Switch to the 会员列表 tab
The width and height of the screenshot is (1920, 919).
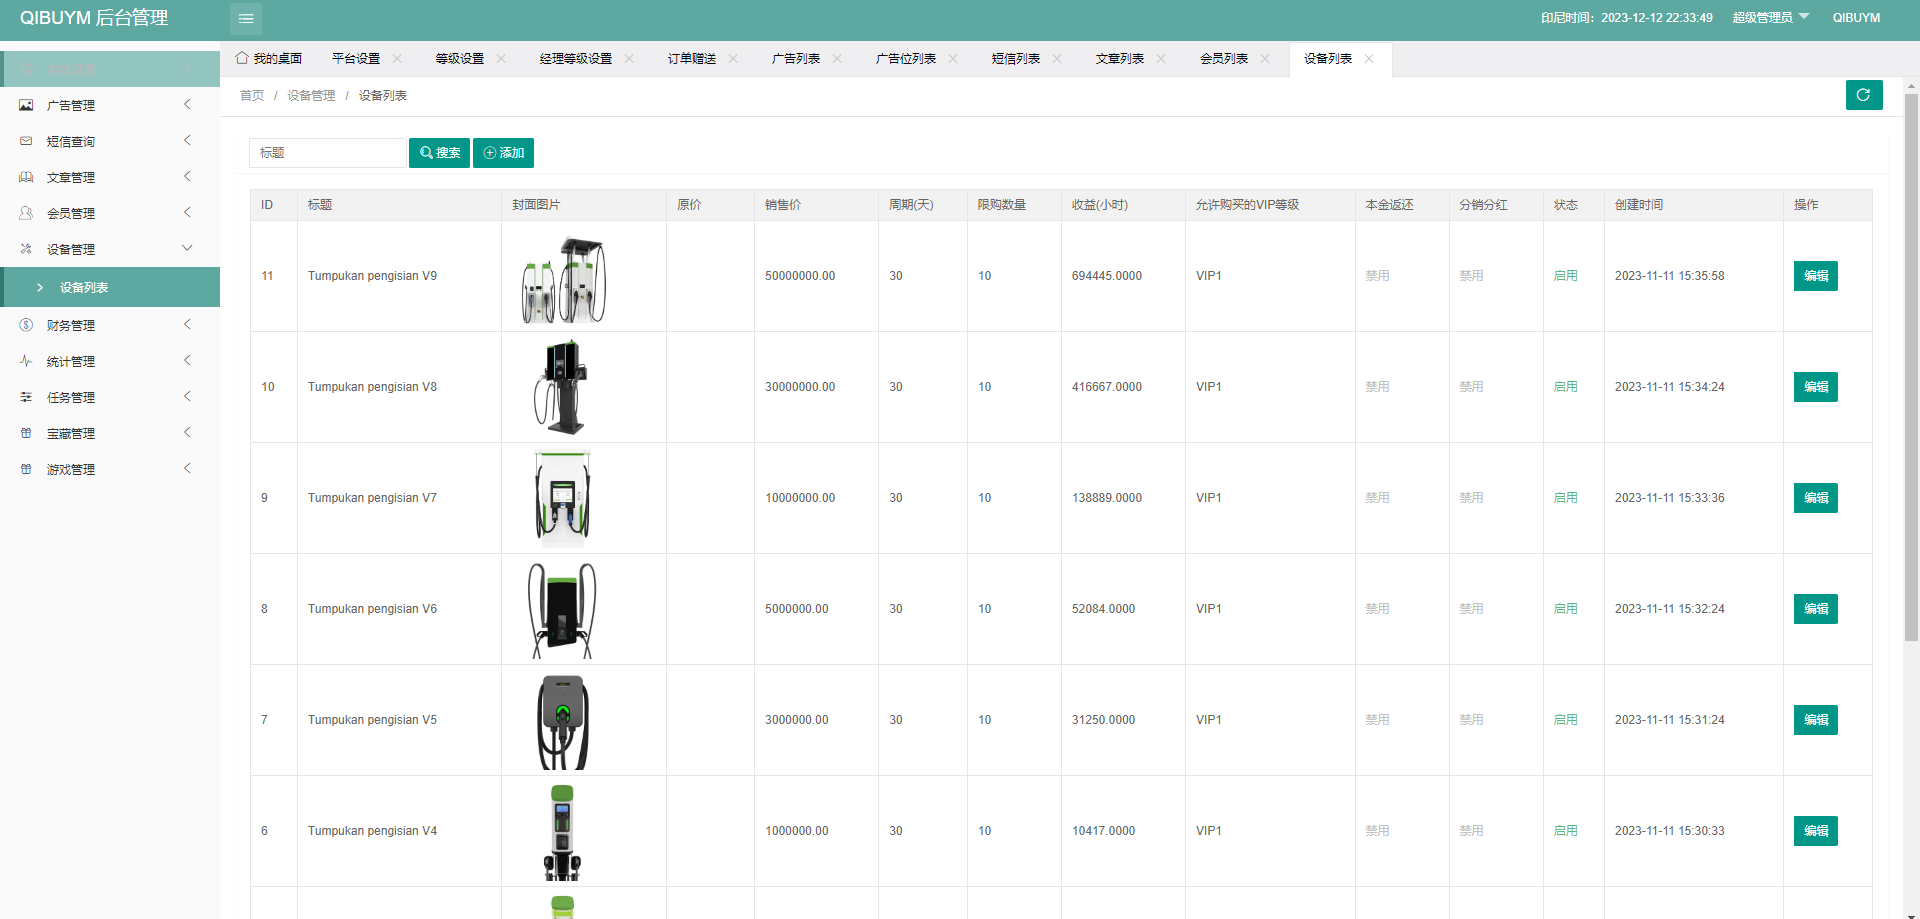point(1223,58)
